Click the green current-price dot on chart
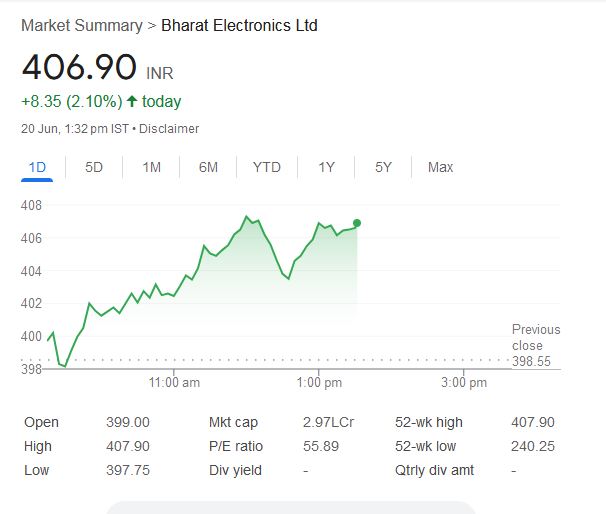This screenshot has height=514, width=606. point(357,223)
